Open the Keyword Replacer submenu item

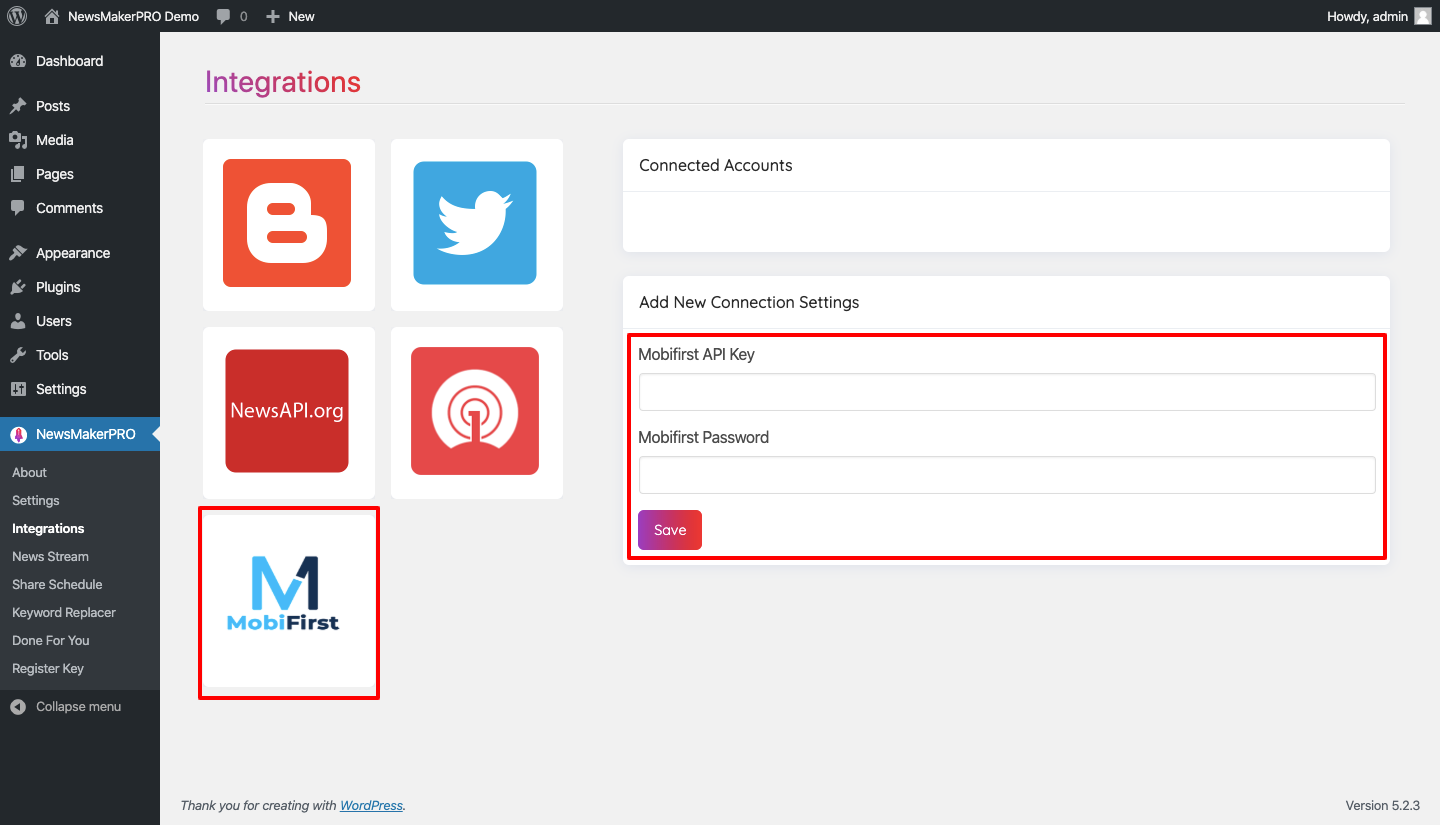(x=64, y=612)
